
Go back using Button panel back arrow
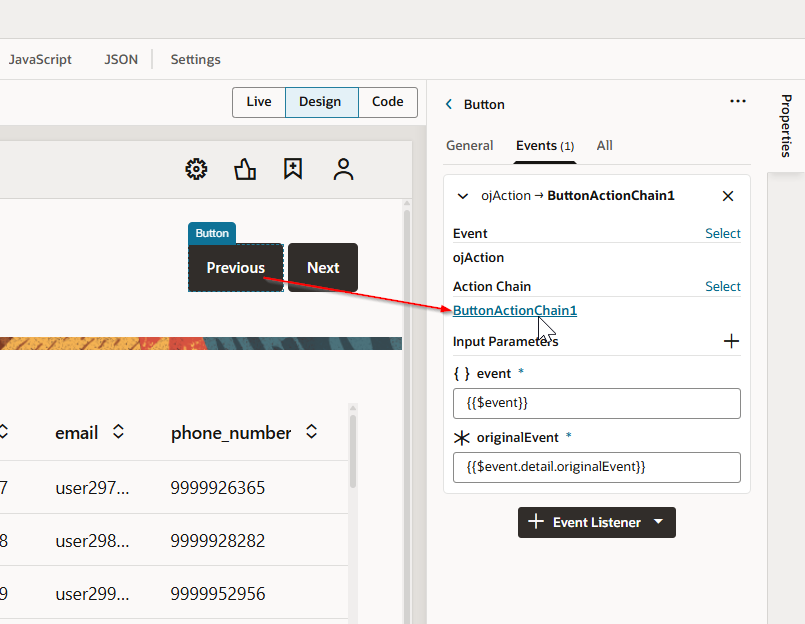point(449,104)
